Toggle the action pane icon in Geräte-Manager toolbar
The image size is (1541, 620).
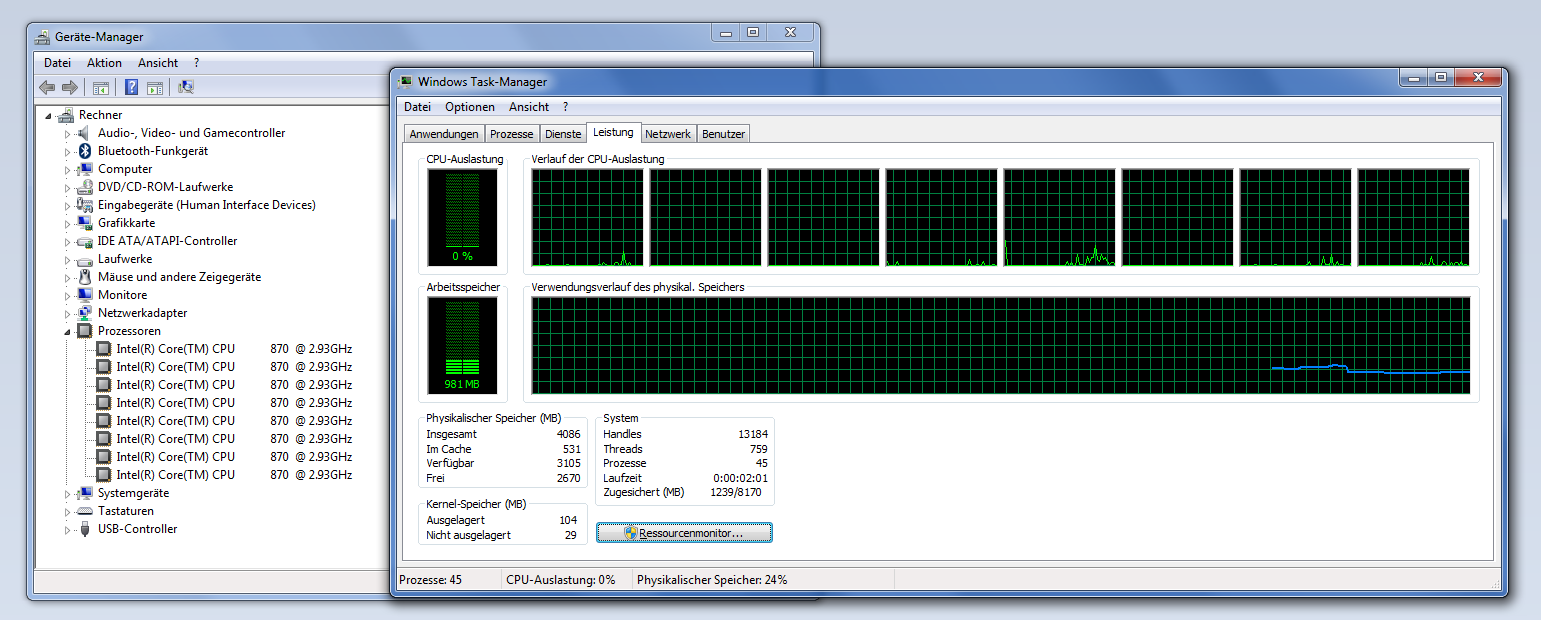[x=155, y=87]
